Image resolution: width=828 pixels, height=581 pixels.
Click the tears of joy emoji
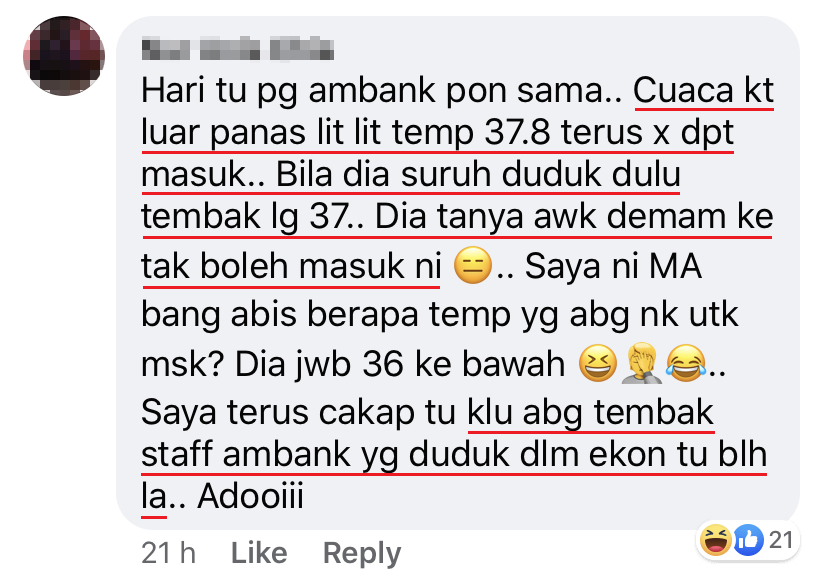(x=685, y=363)
